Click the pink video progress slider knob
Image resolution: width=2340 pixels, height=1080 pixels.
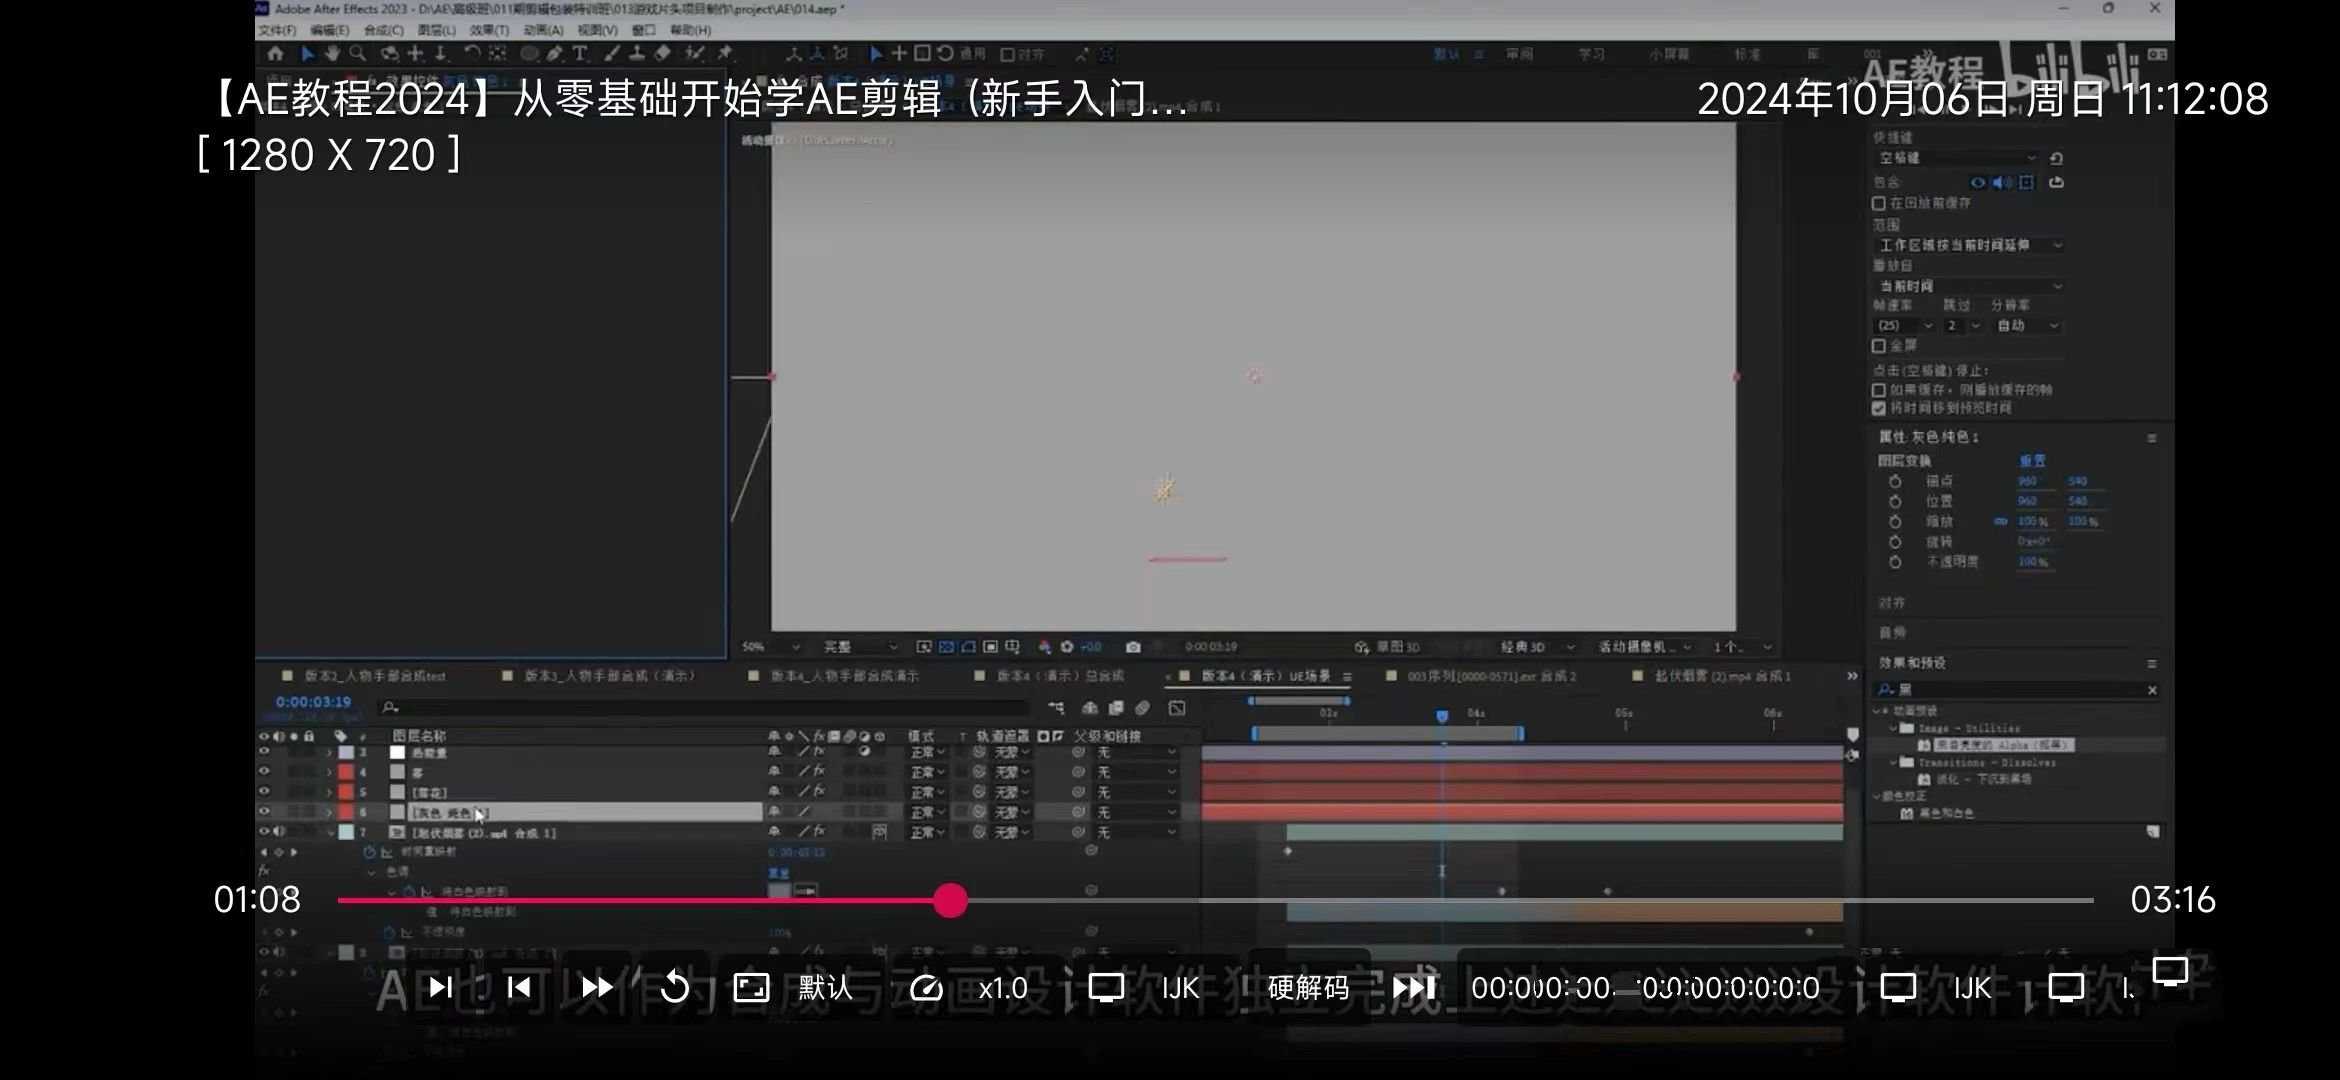[x=950, y=900]
